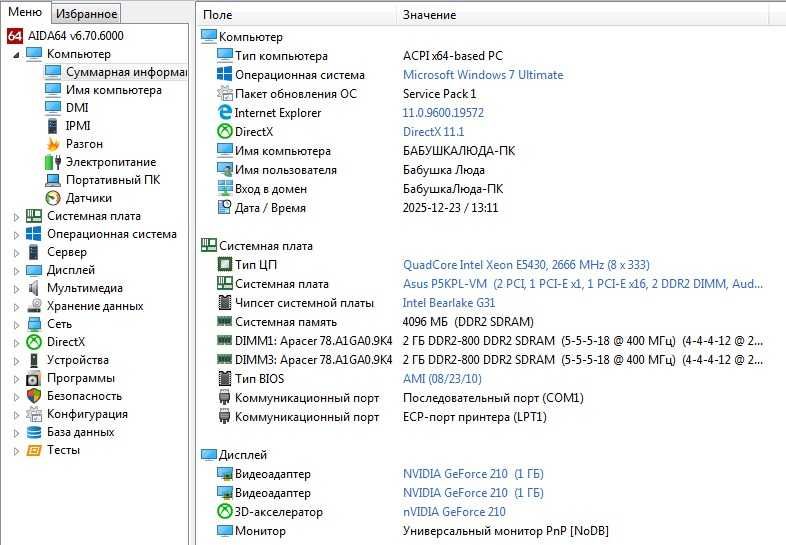Expand the Сеть tree node

16,324
